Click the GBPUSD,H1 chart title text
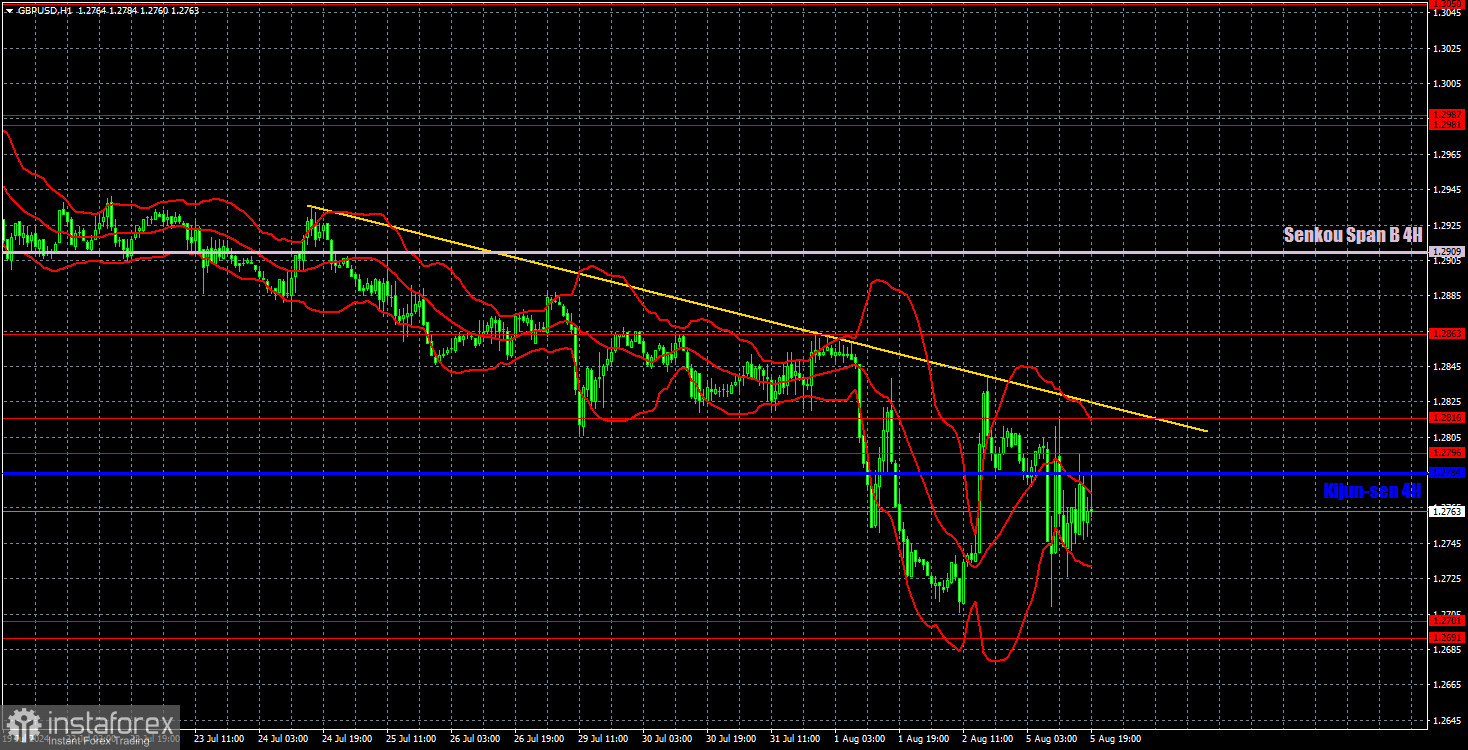1468x750 pixels. click(x=45, y=11)
